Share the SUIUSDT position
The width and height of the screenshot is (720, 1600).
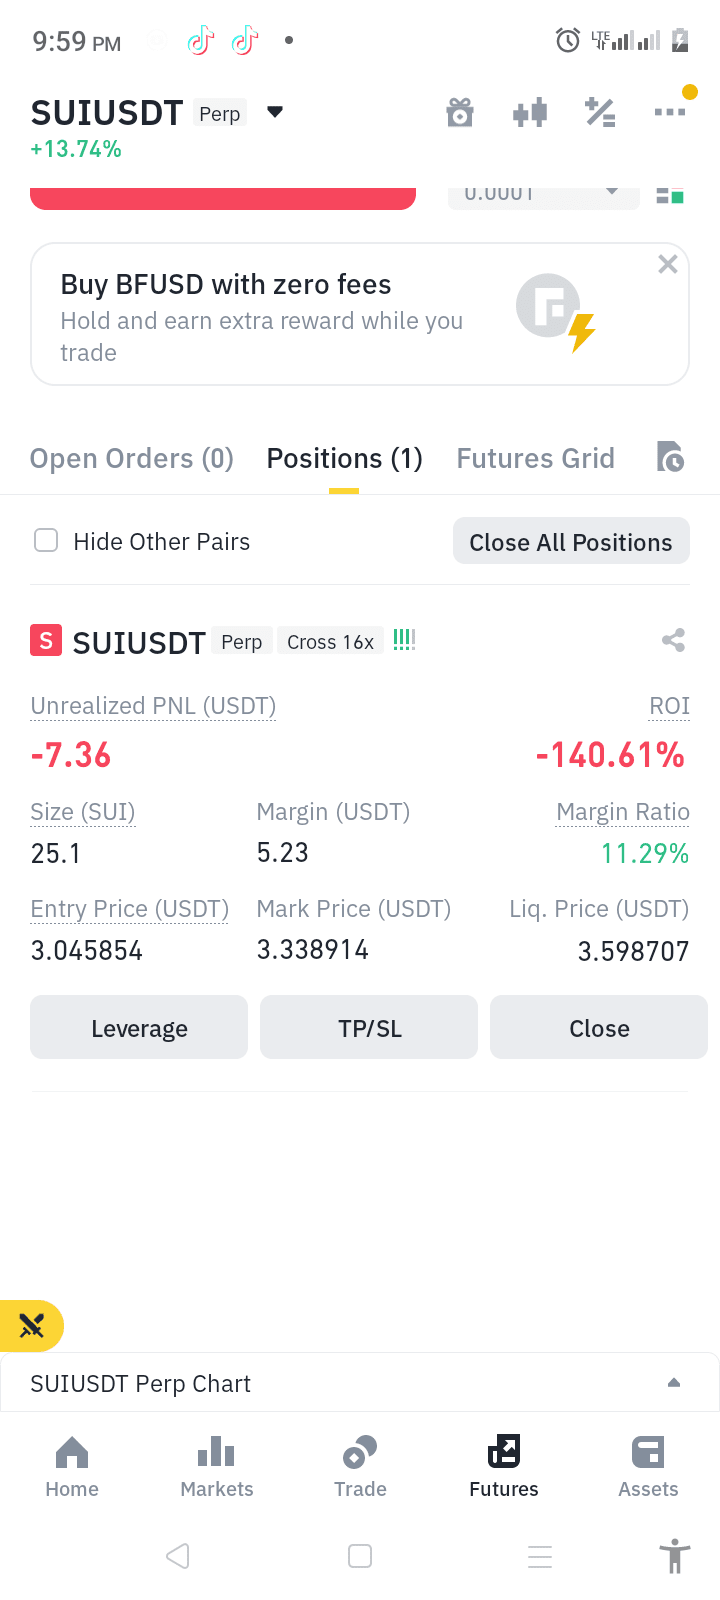[673, 640]
